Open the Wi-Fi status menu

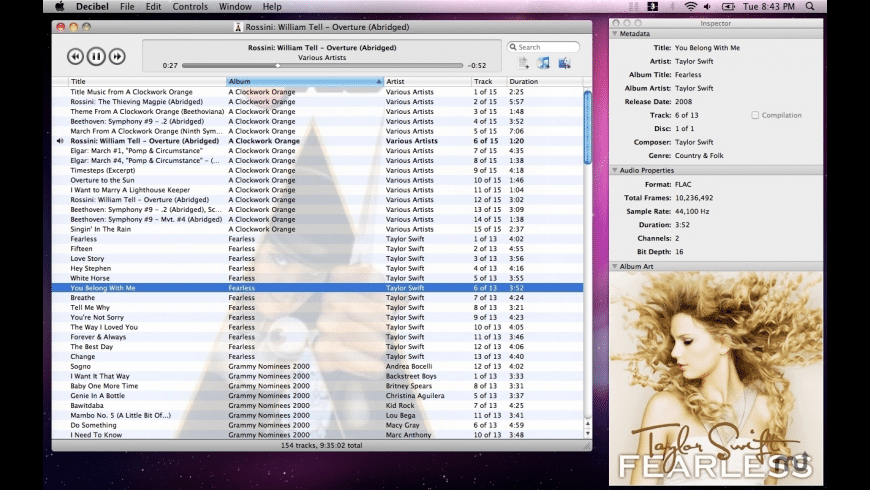tap(690, 7)
